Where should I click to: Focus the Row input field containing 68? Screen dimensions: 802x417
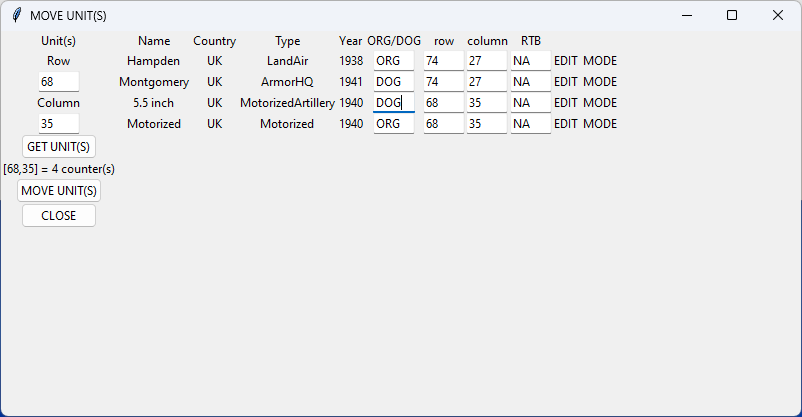tap(58, 82)
